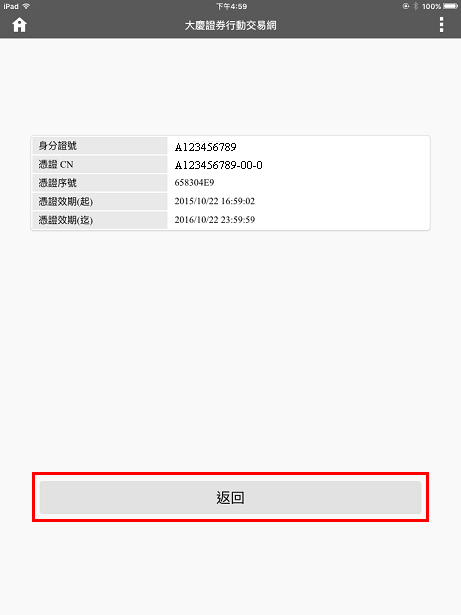461x615 pixels.
Task: Tap the 憑證效期(起) label cell
Action: point(100,201)
